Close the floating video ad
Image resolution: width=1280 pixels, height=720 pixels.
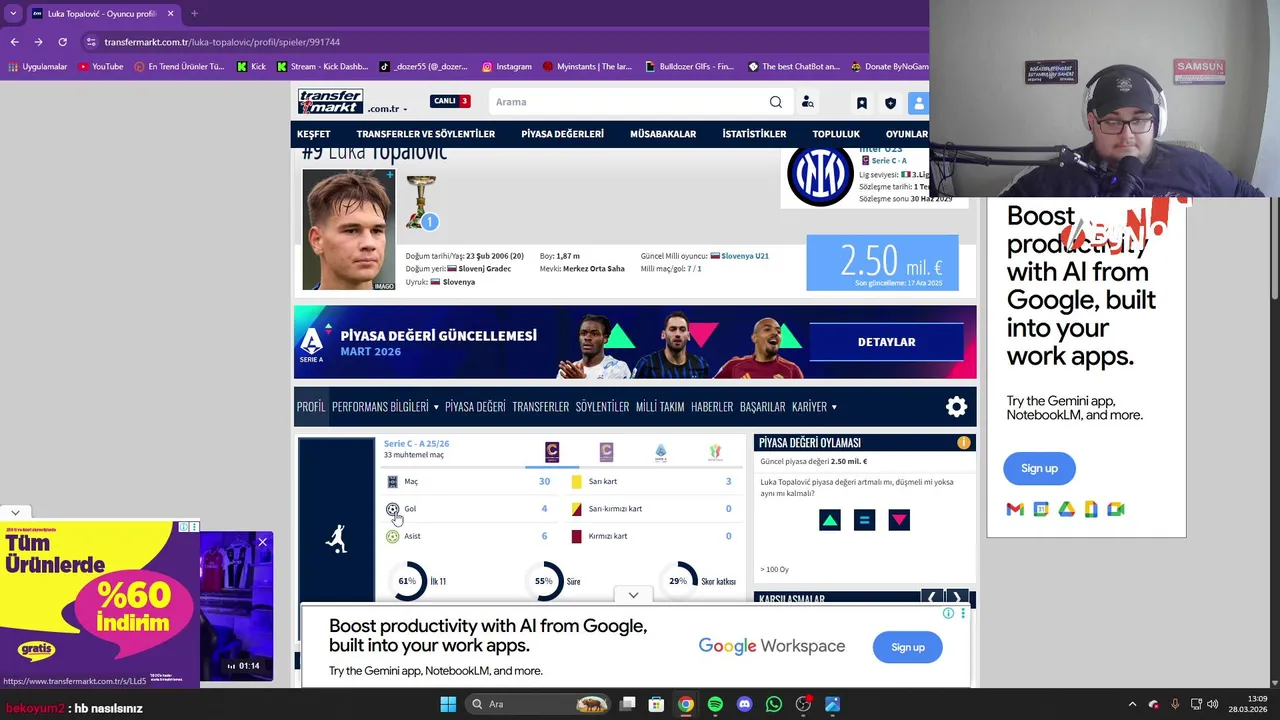[262, 542]
